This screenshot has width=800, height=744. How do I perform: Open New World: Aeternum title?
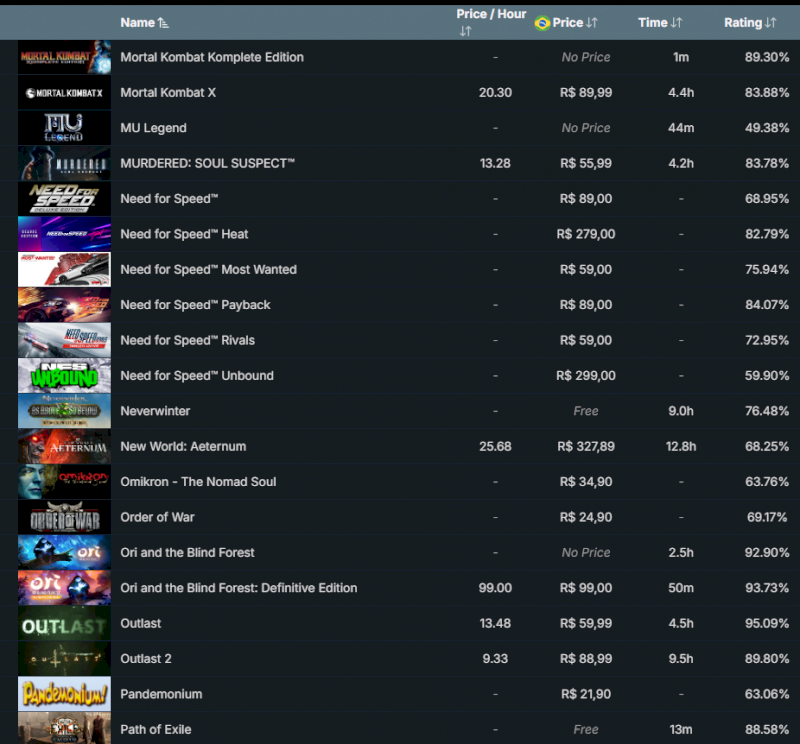tap(183, 447)
